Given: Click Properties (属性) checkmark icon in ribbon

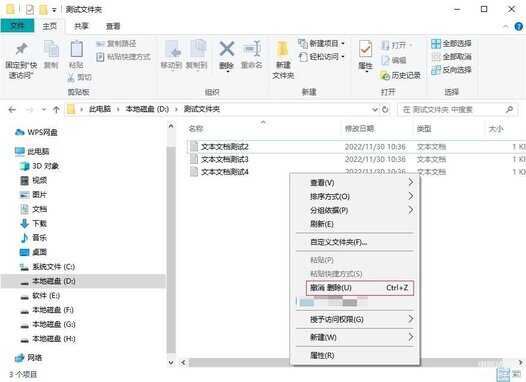Looking at the screenshot, I should pyautogui.click(x=365, y=50).
